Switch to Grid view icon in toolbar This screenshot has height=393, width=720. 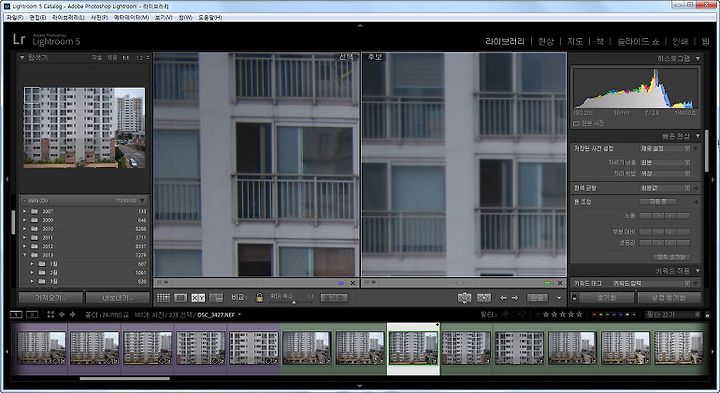[x=163, y=298]
